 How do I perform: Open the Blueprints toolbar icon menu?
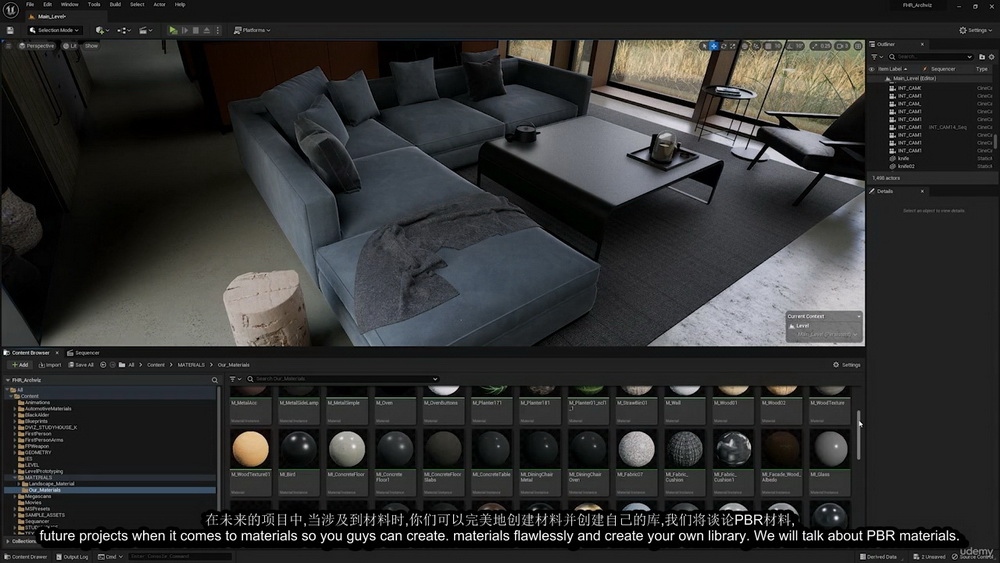pos(124,30)
